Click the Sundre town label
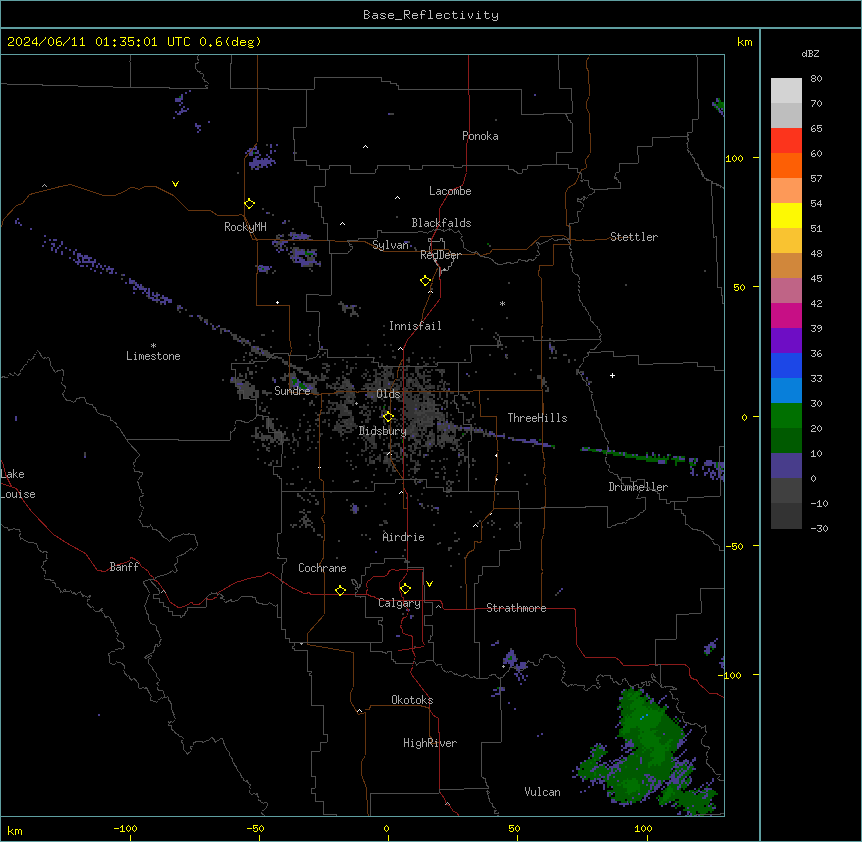862x842 pixels. point(292,391)
